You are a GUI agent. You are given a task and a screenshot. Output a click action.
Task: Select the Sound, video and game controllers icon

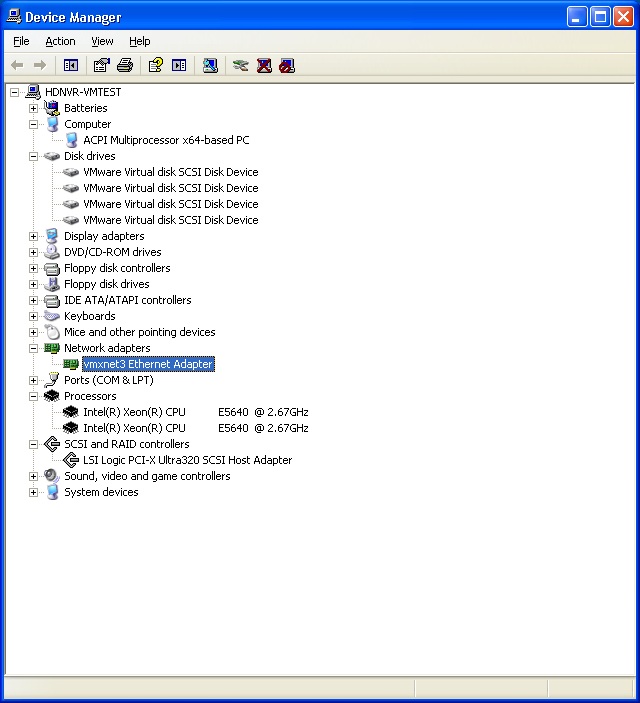click(x=52, y=476)
